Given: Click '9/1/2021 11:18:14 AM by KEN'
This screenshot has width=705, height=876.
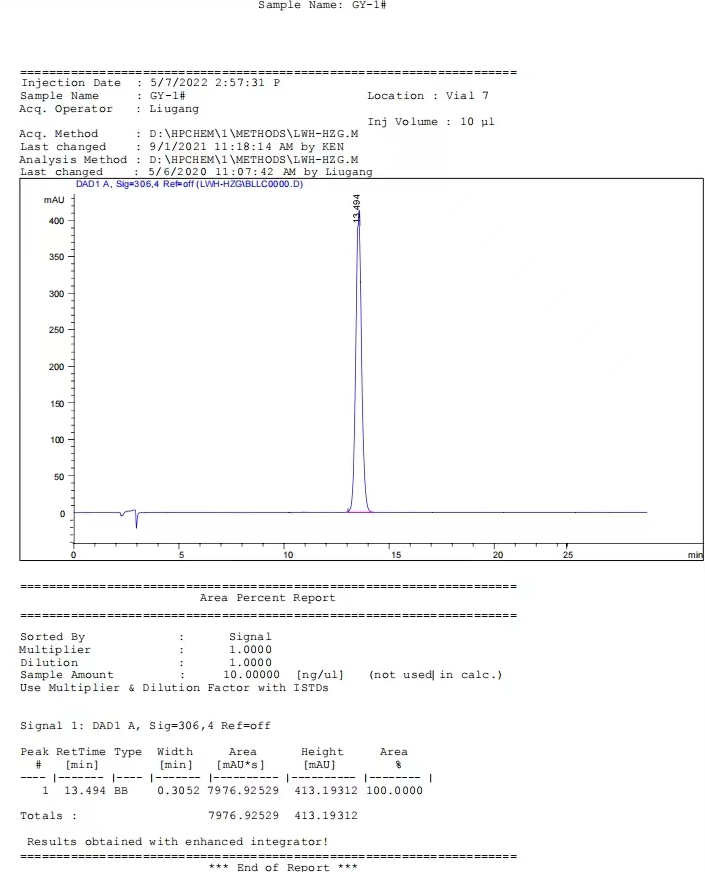Looking at the screenshot, I should (x=246, y=147).
